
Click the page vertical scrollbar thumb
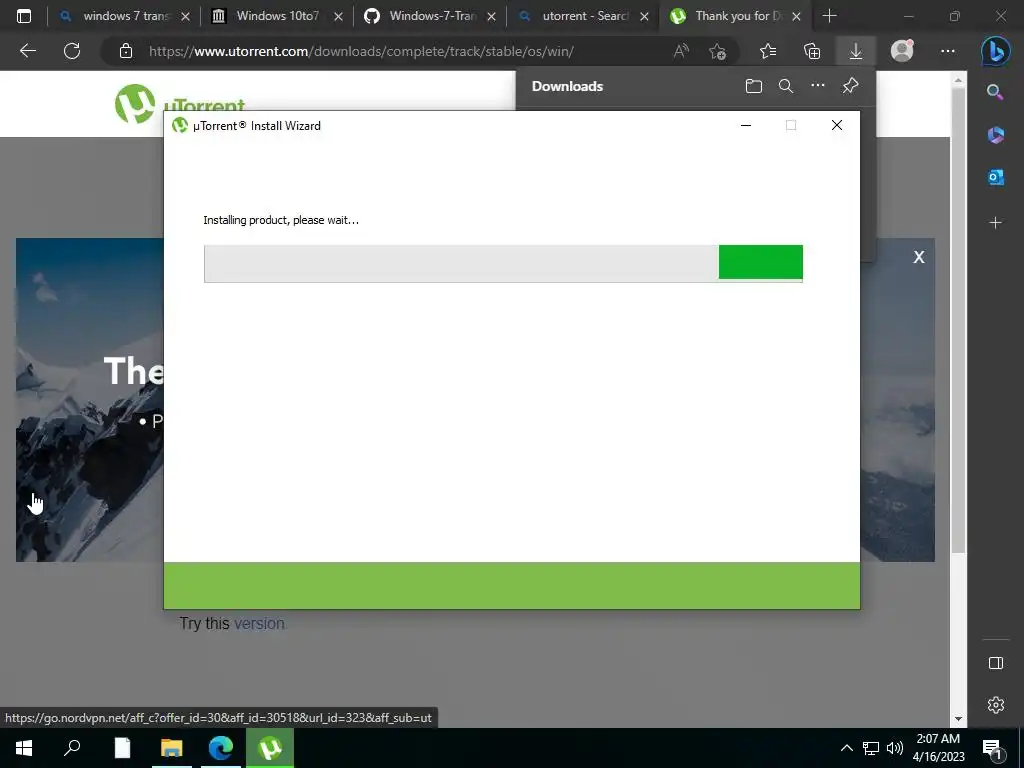pos(958,320)
